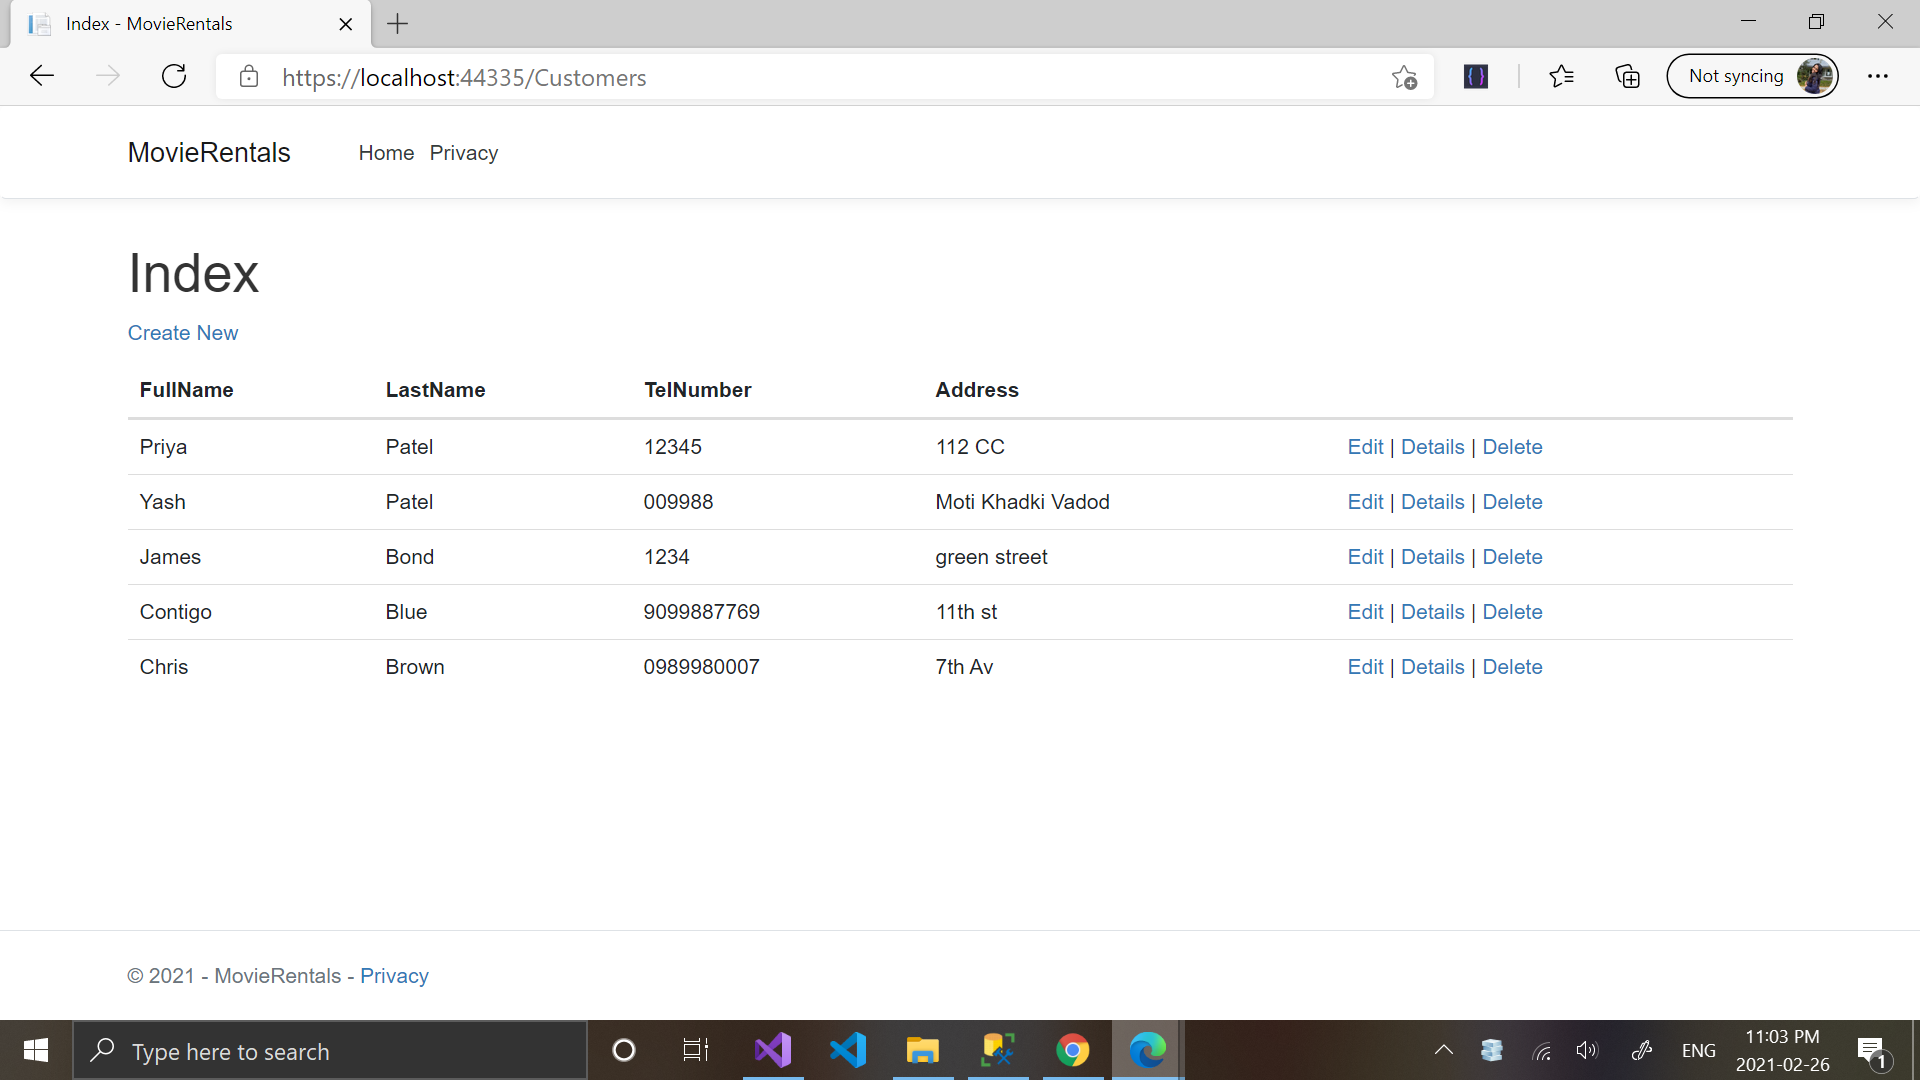The image size is (1920, 1080).
Task: View site information lock icon
Action: click(x=249, y=77)
